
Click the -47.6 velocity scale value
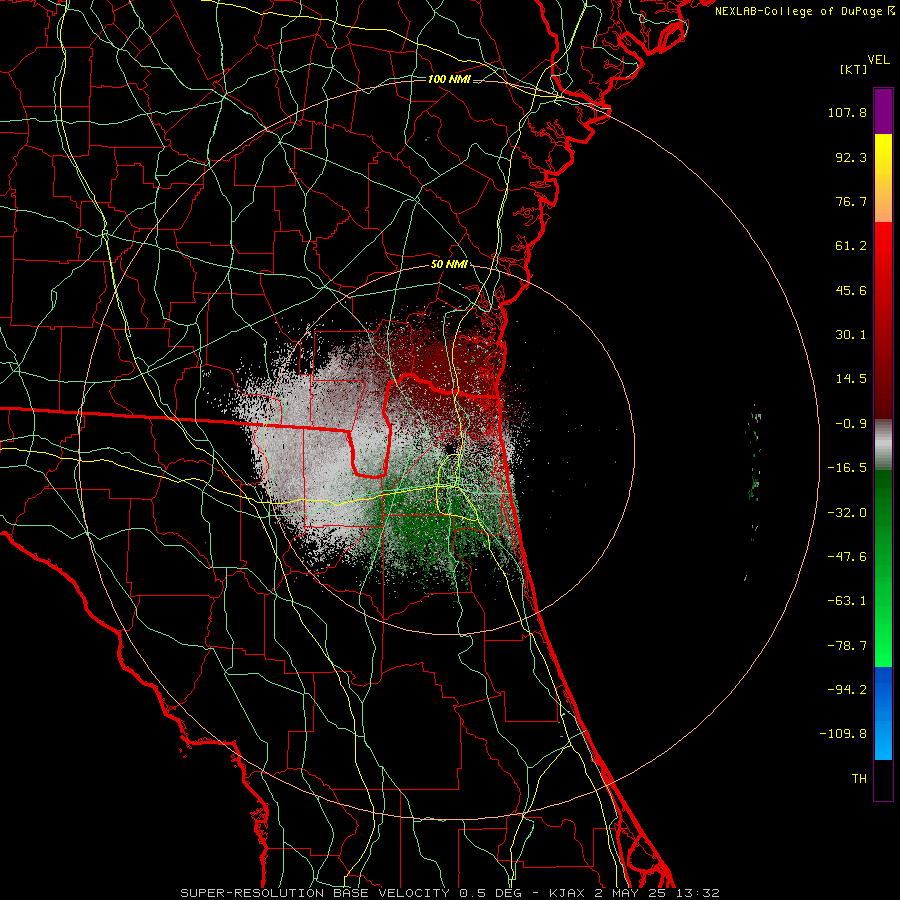tap(847, 557)
